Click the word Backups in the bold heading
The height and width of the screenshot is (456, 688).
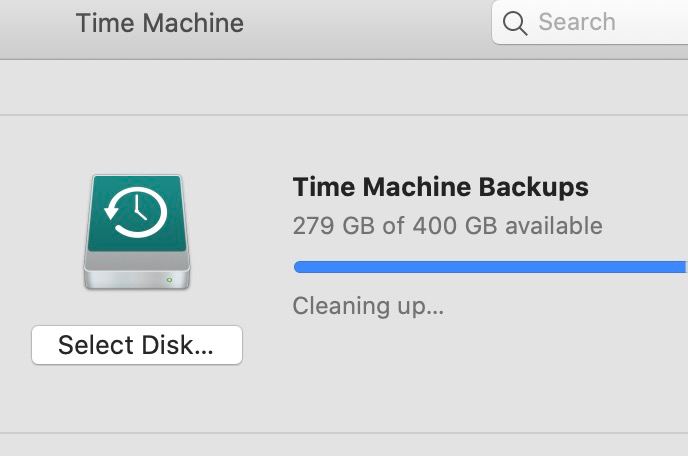click(x=534, y=187)
